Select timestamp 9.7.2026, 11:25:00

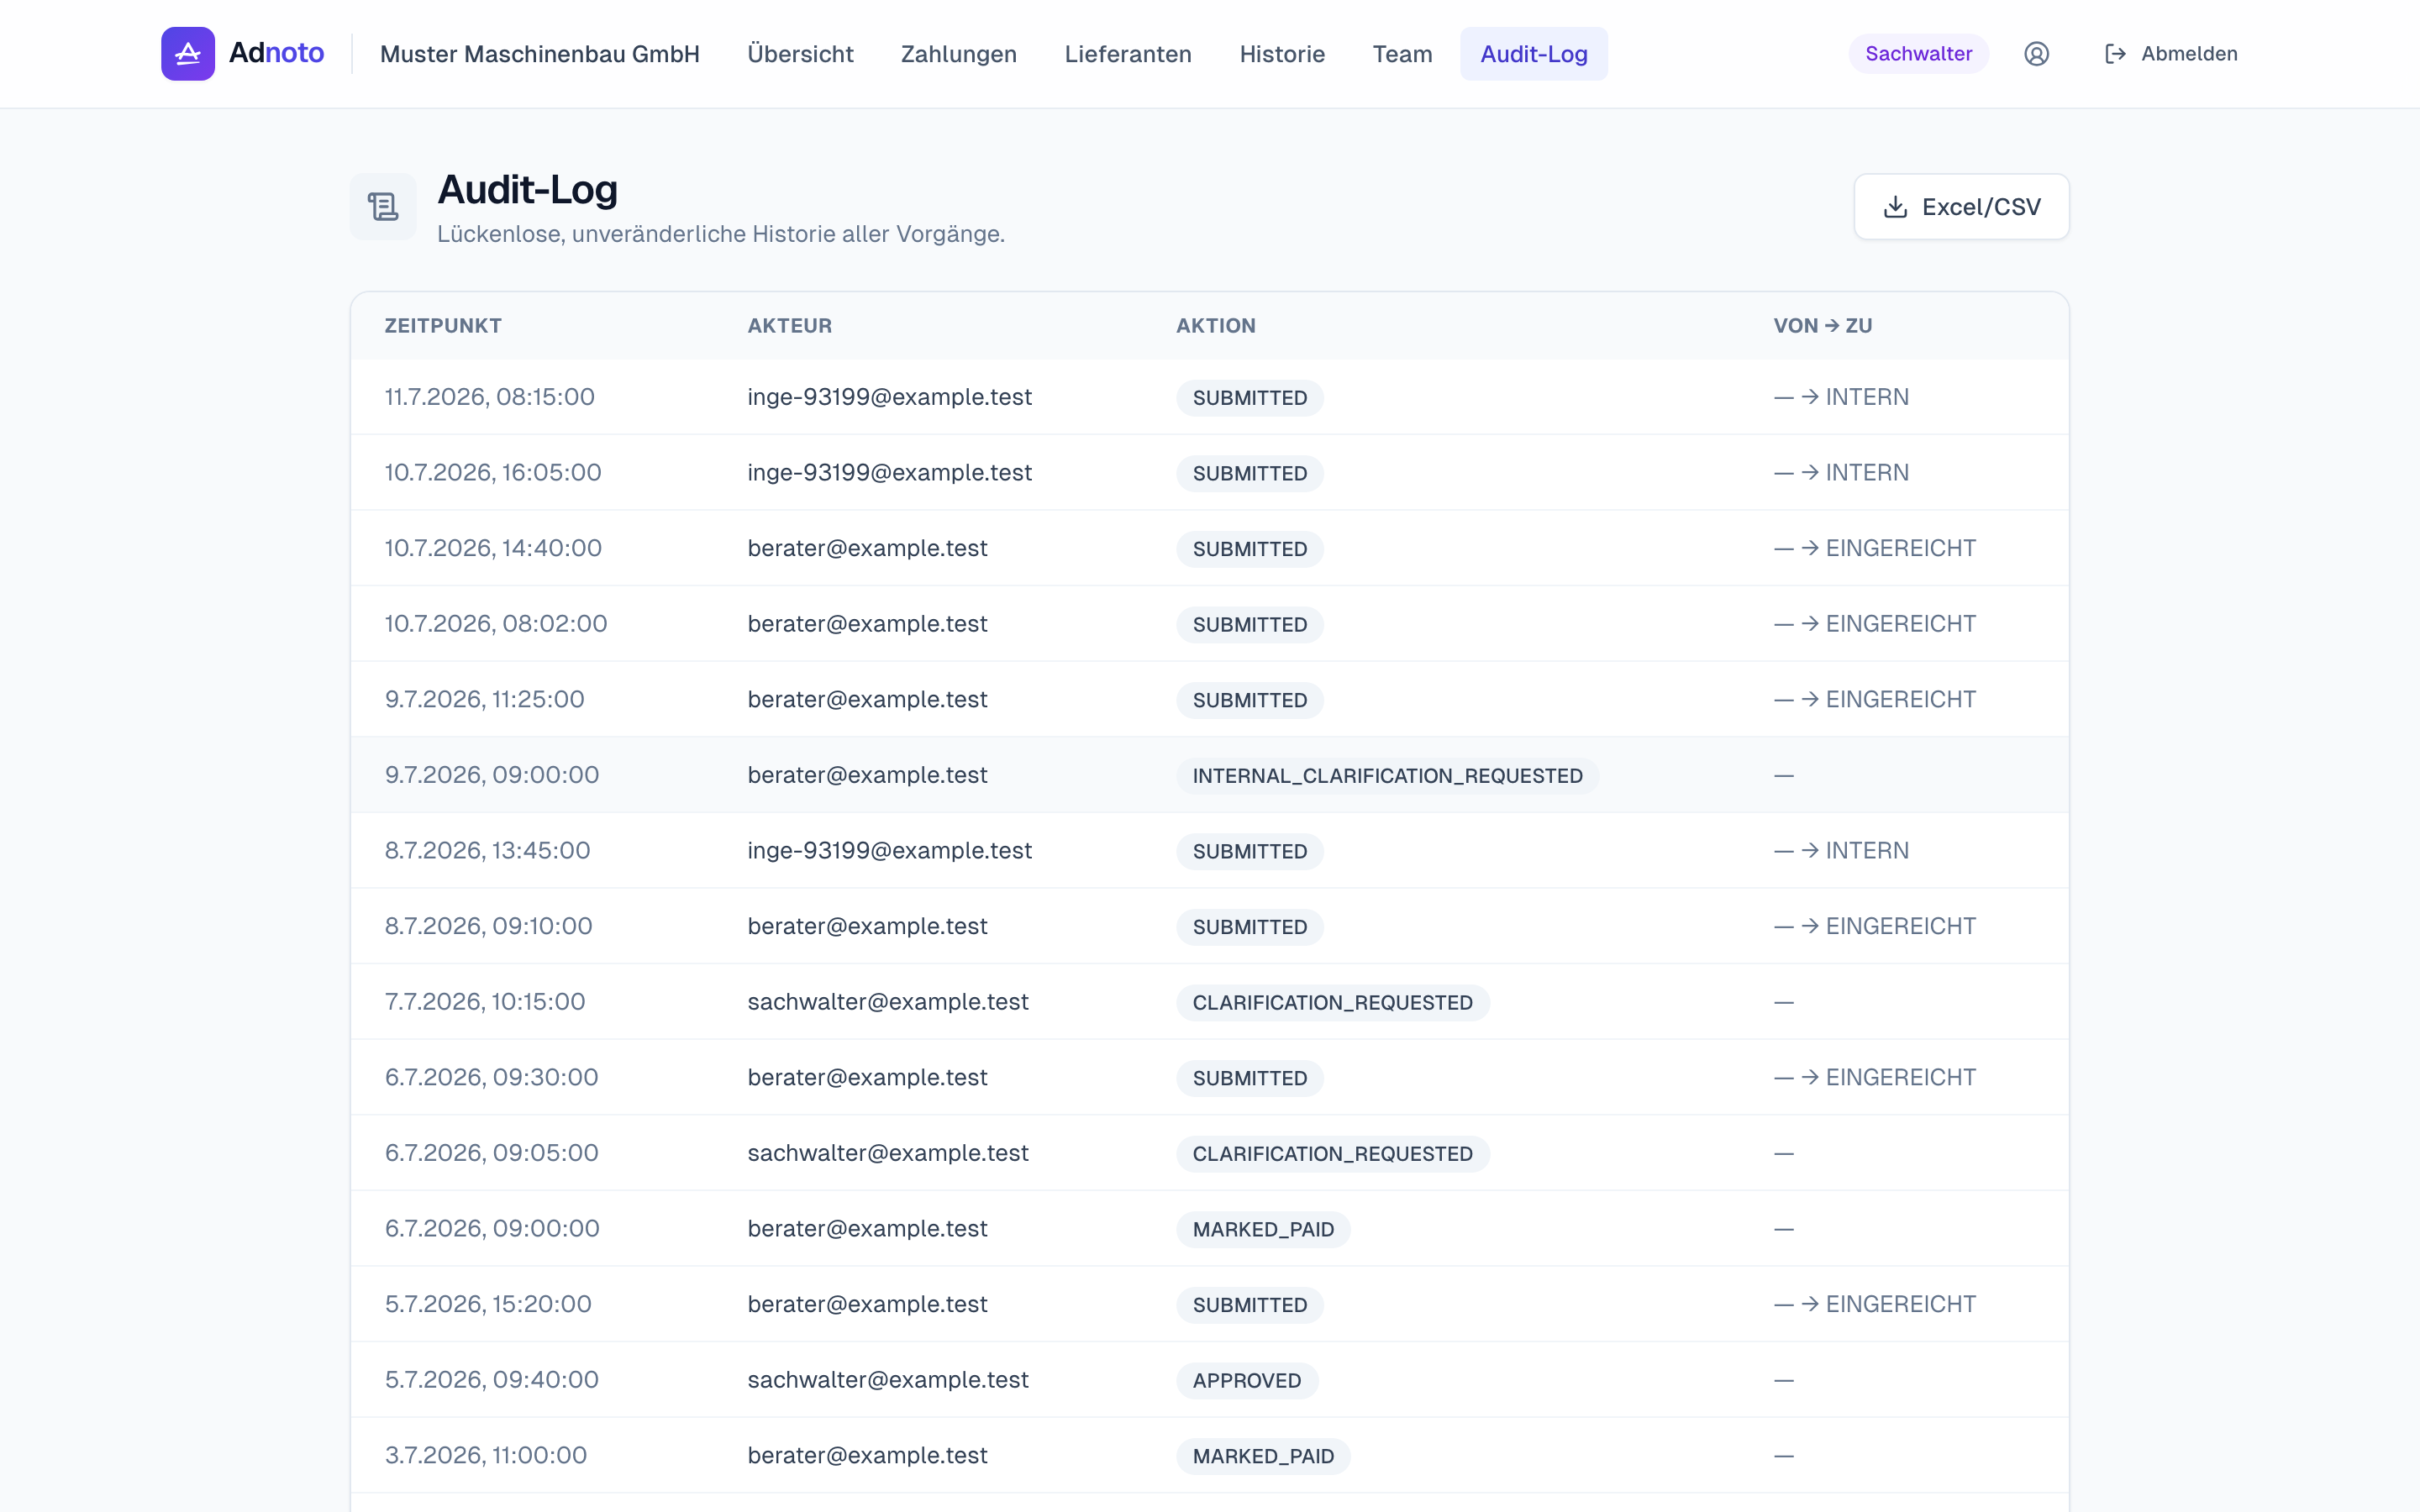click(x=485, y=699)
